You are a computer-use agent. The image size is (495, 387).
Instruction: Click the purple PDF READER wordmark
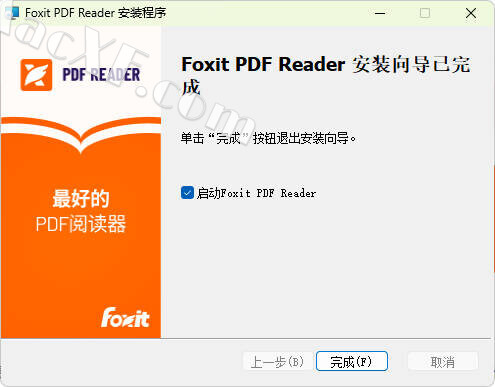tap(101, 75)
